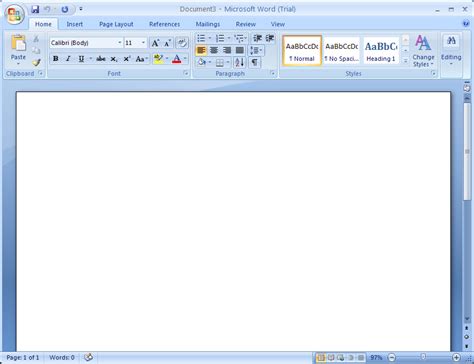
Task: Open the Calibri (Body) font dropdown
Action: [x=86, y=43]
